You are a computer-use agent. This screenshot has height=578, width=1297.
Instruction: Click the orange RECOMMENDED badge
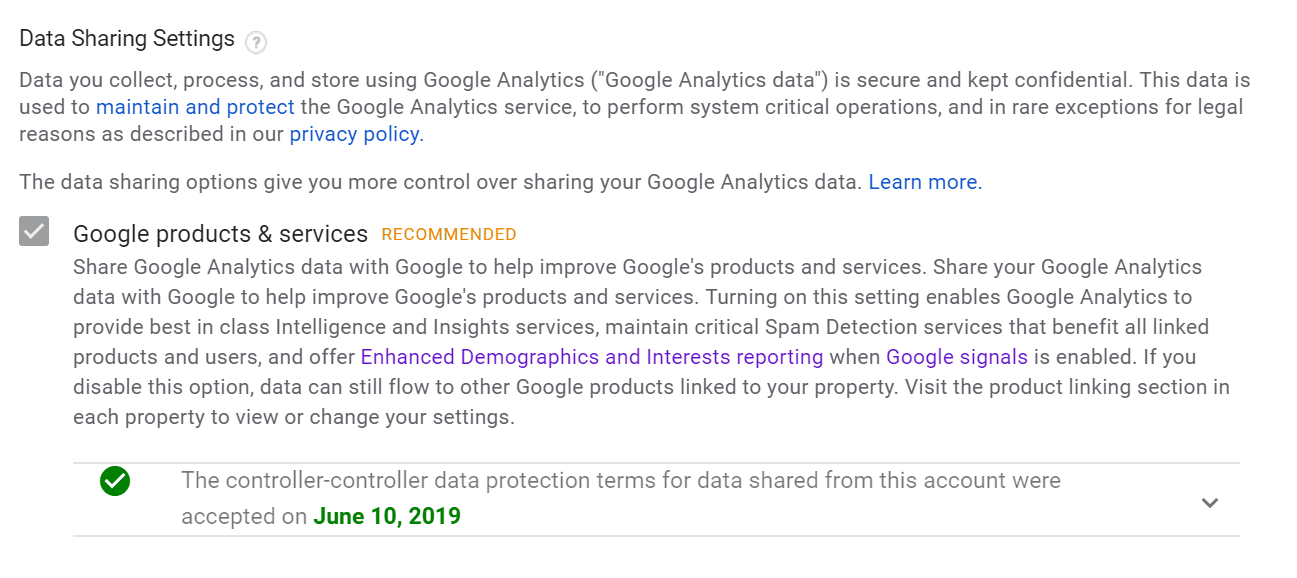pos(449,235)
